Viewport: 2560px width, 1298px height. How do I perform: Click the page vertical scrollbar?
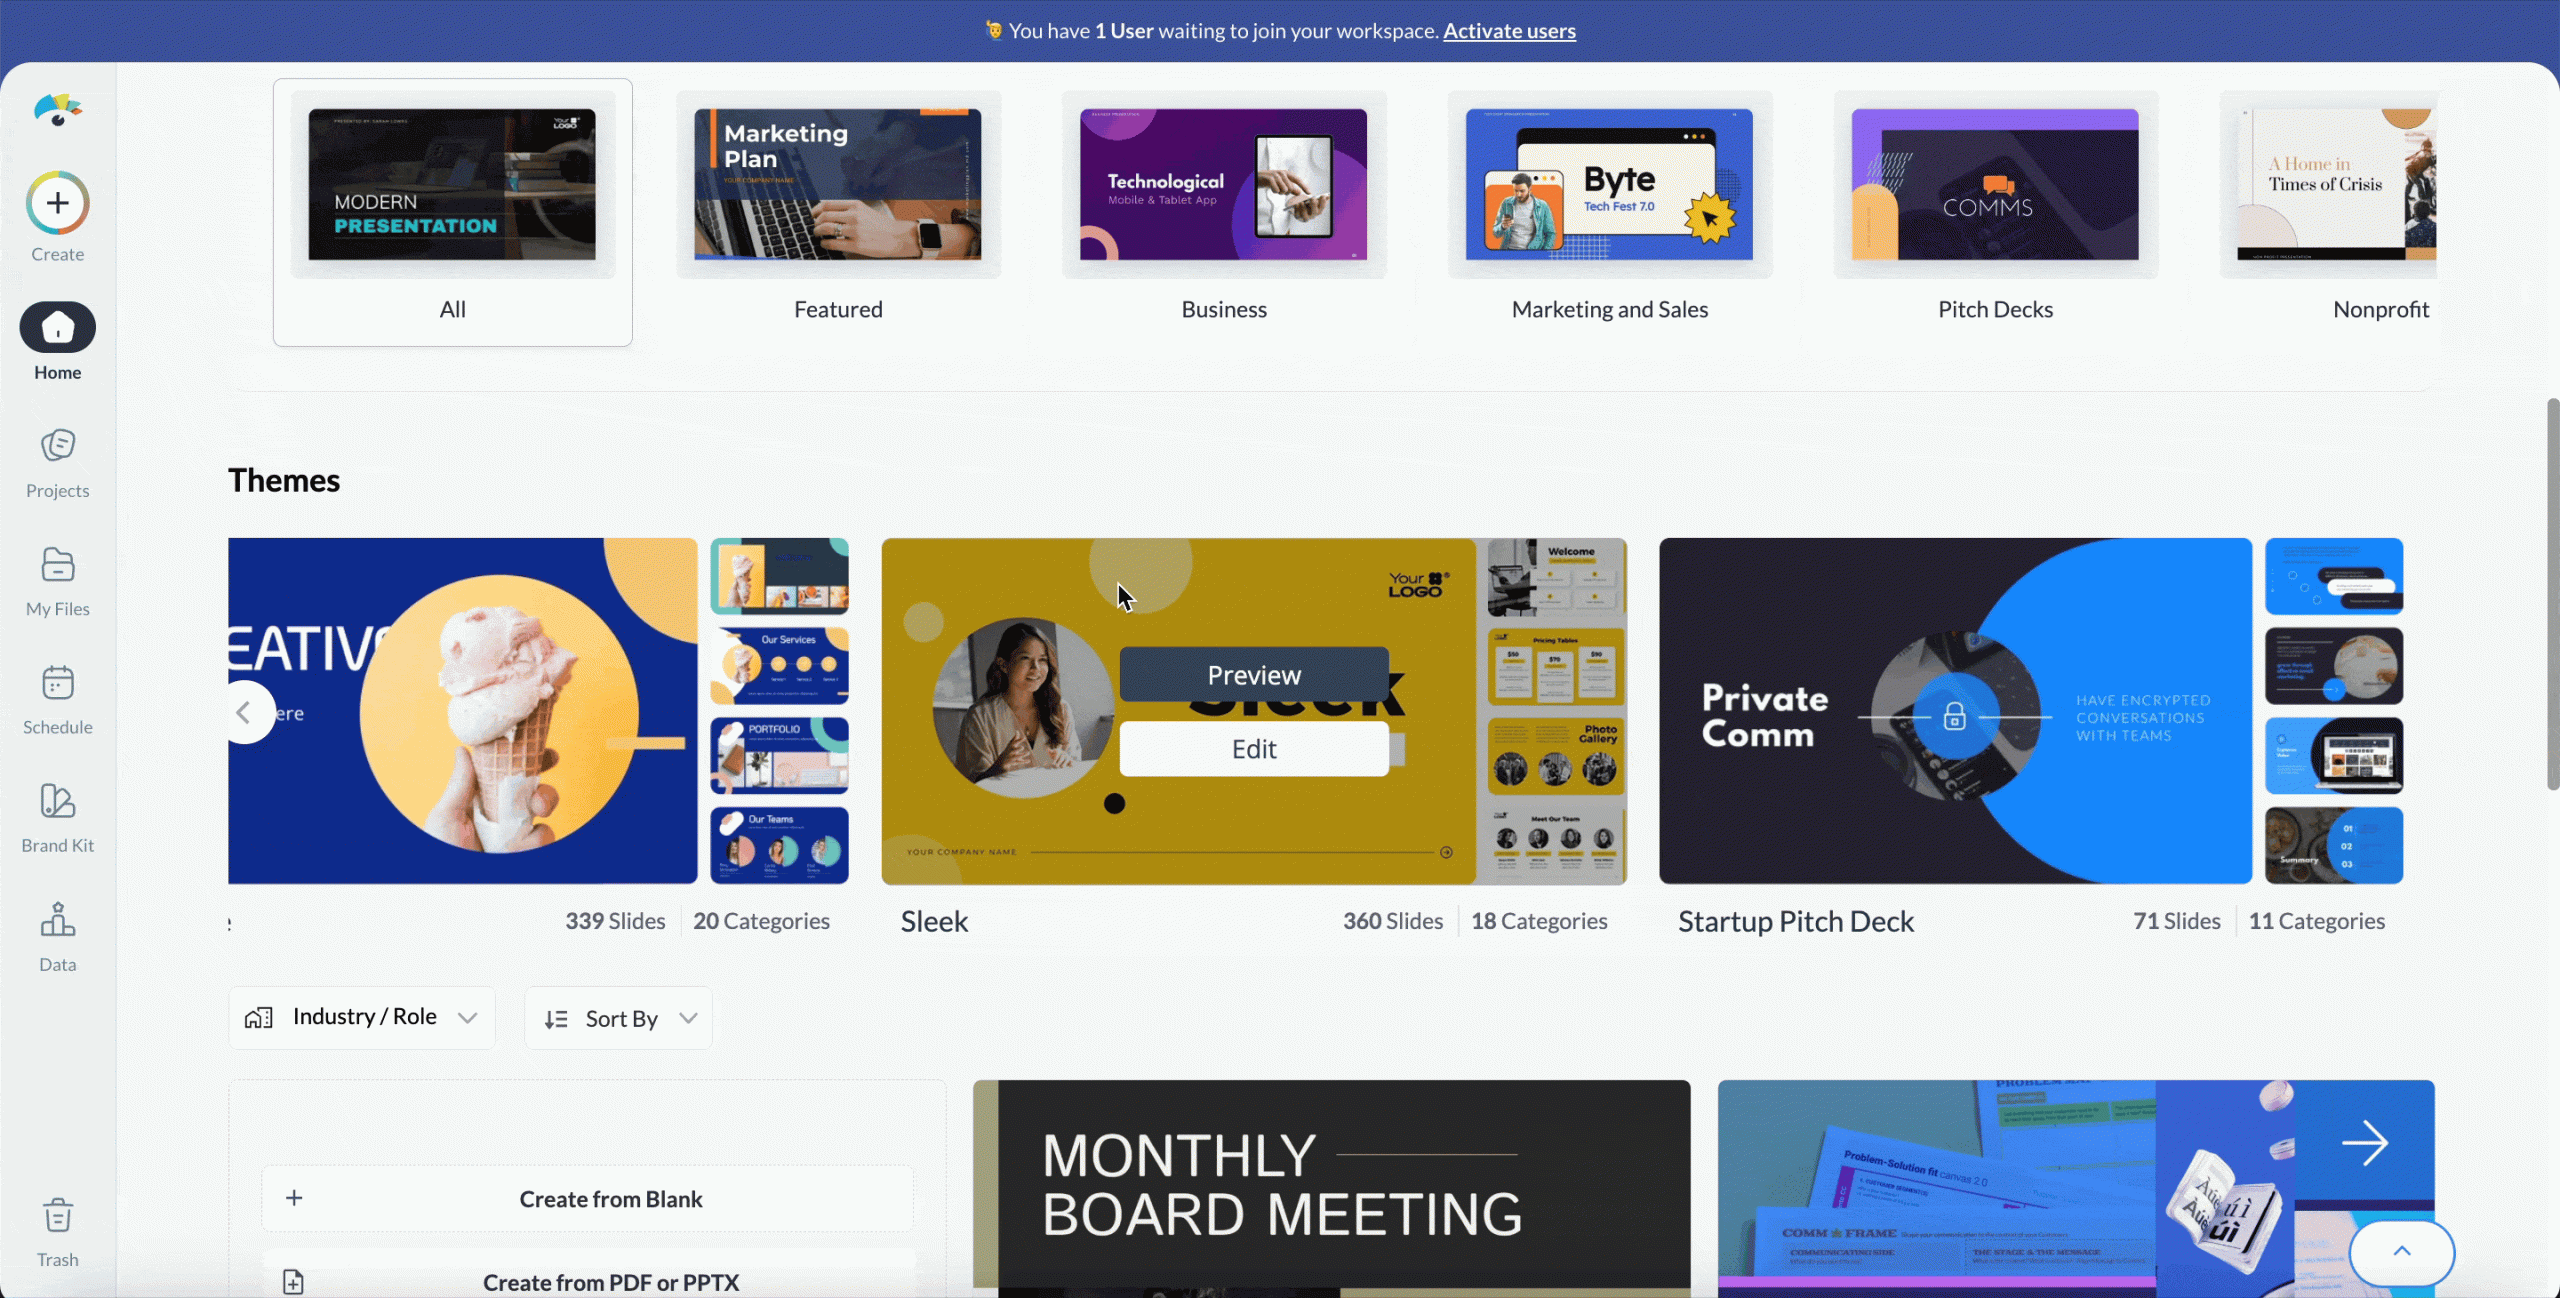click(2553, 594)
